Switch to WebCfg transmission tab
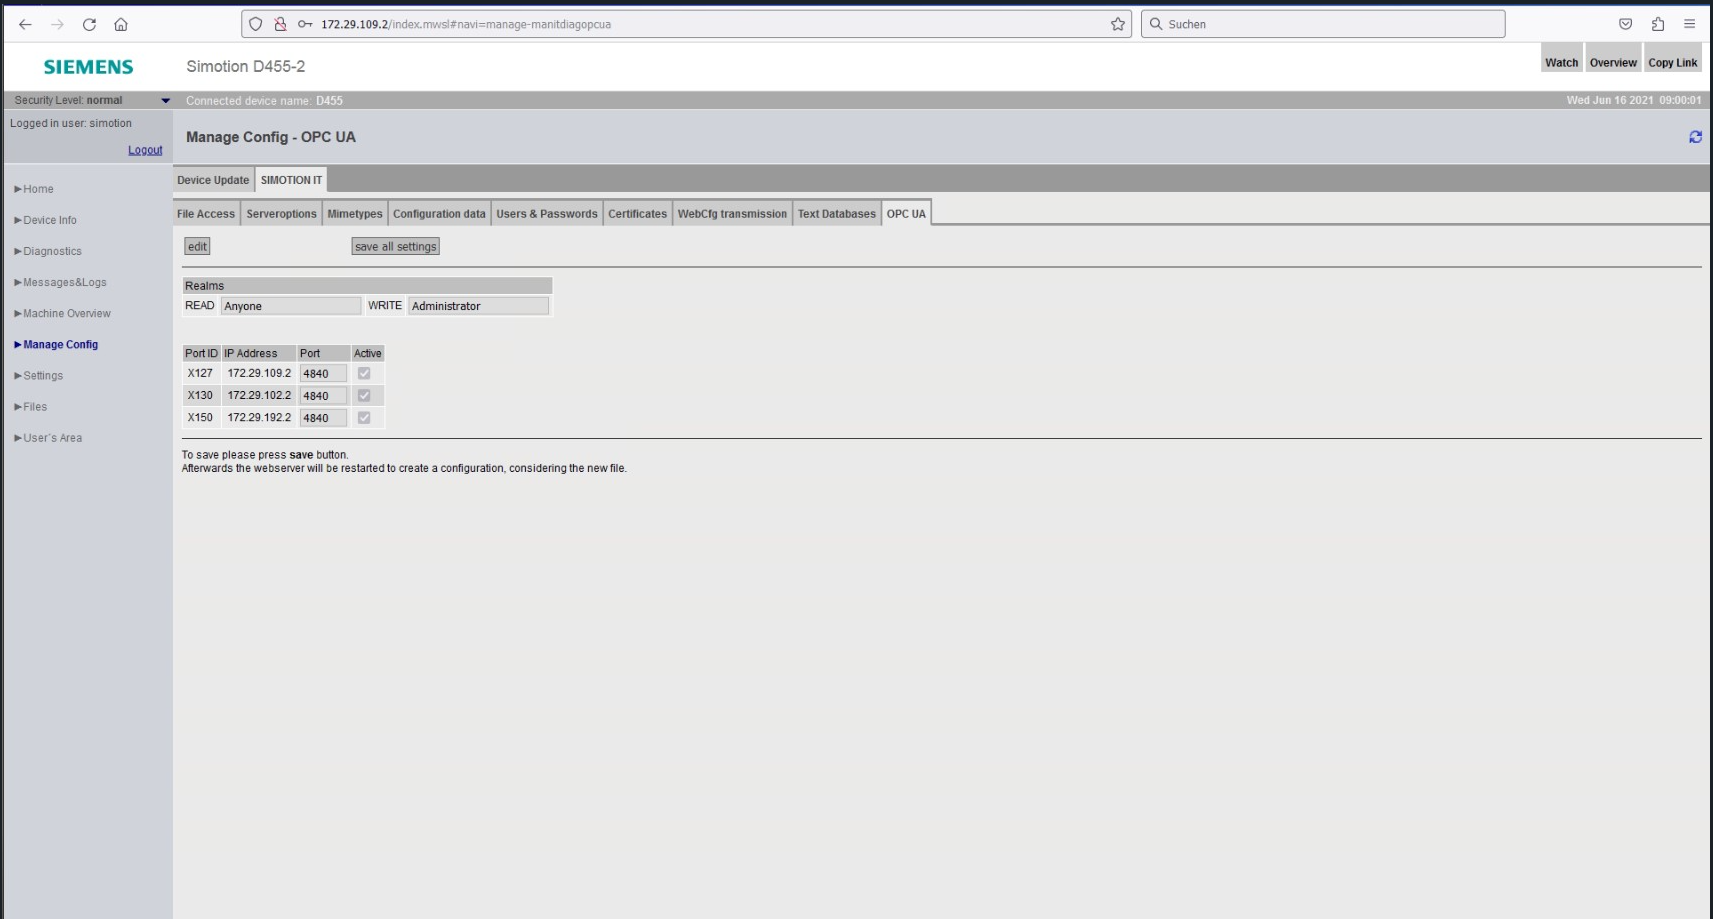1713x919 pixels. pyautogui.click(x=732, y=214)
